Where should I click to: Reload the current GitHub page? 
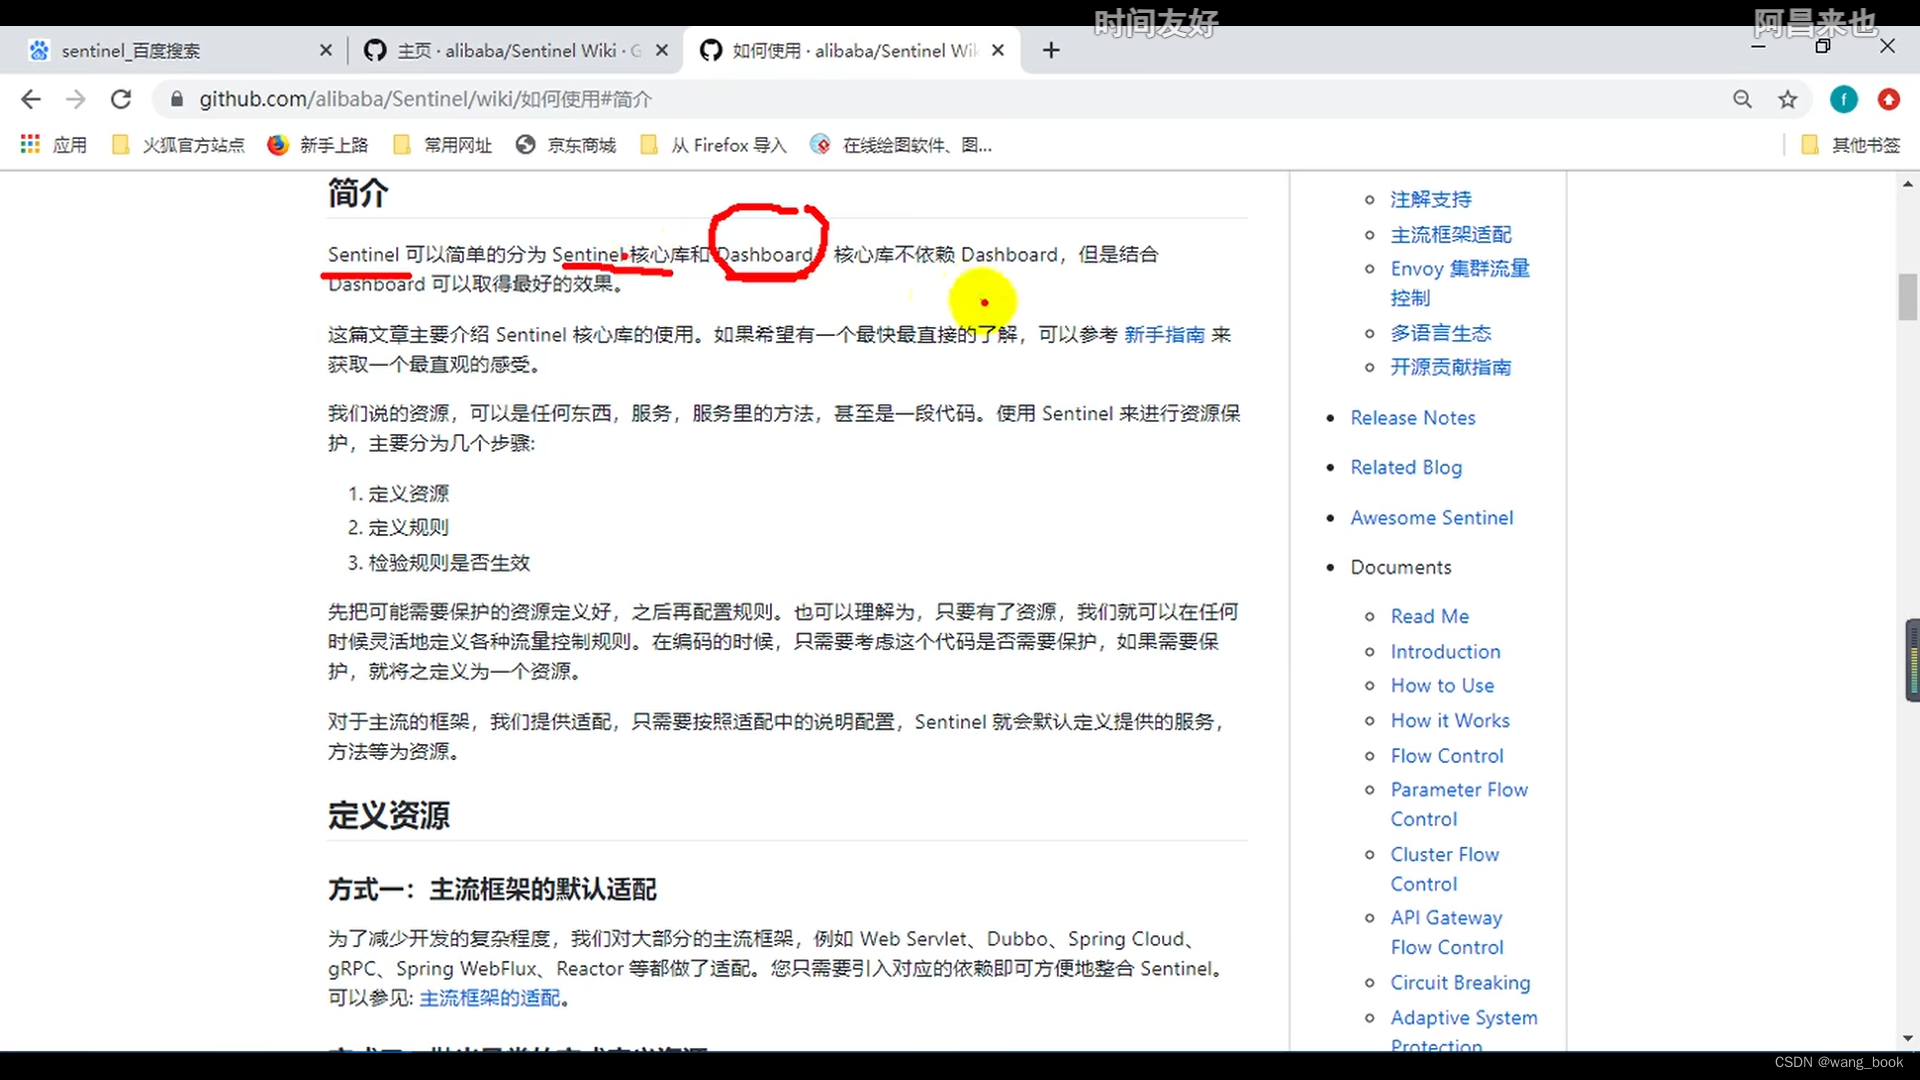point(121,99)
